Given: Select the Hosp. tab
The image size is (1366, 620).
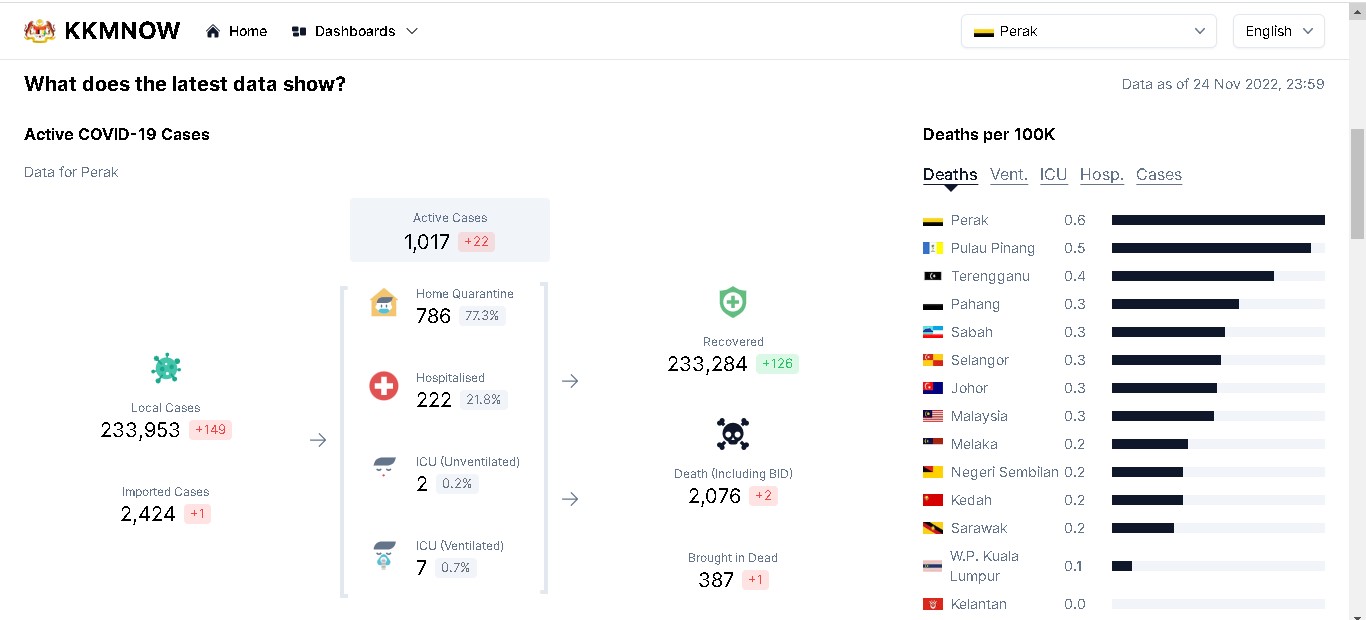Looking at the screenshot, I should 1101,174.
